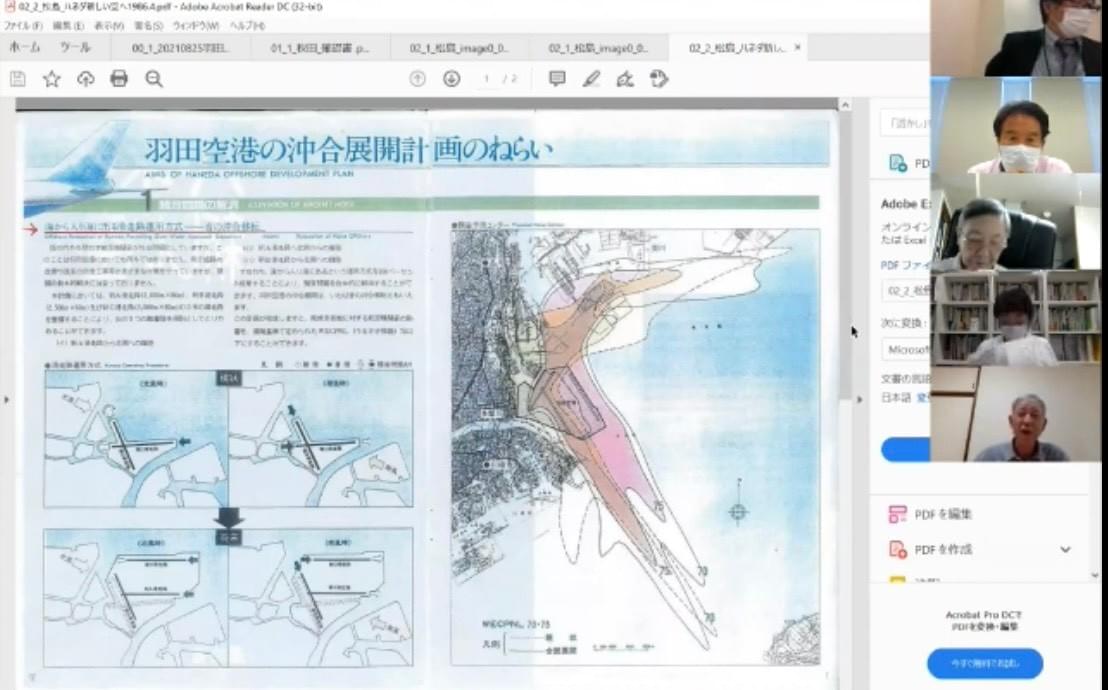Click the top participant video thumbnail
The image size is (1108, 690).
[1015, 37]
